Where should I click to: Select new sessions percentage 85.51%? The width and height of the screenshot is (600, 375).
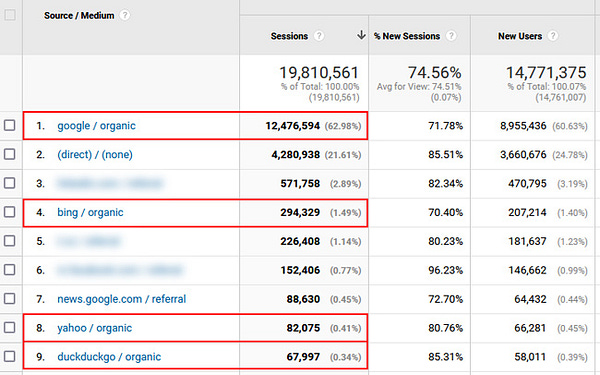click(445, 155)
